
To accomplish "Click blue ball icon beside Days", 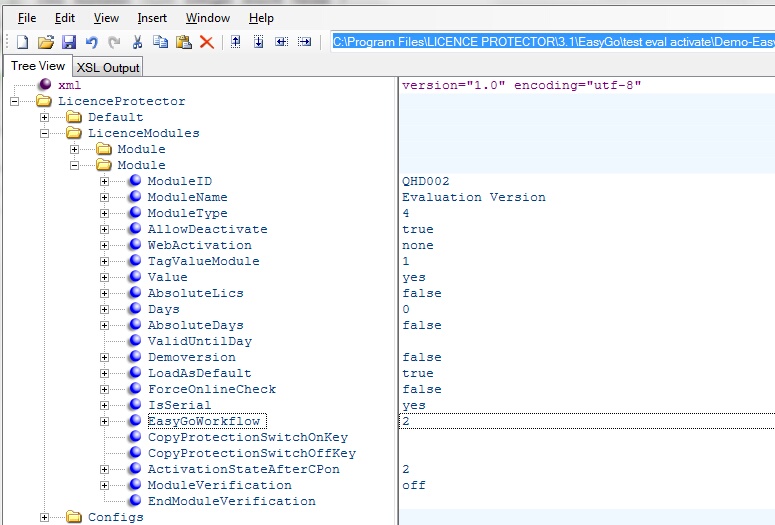I will [x=135, y=309].
